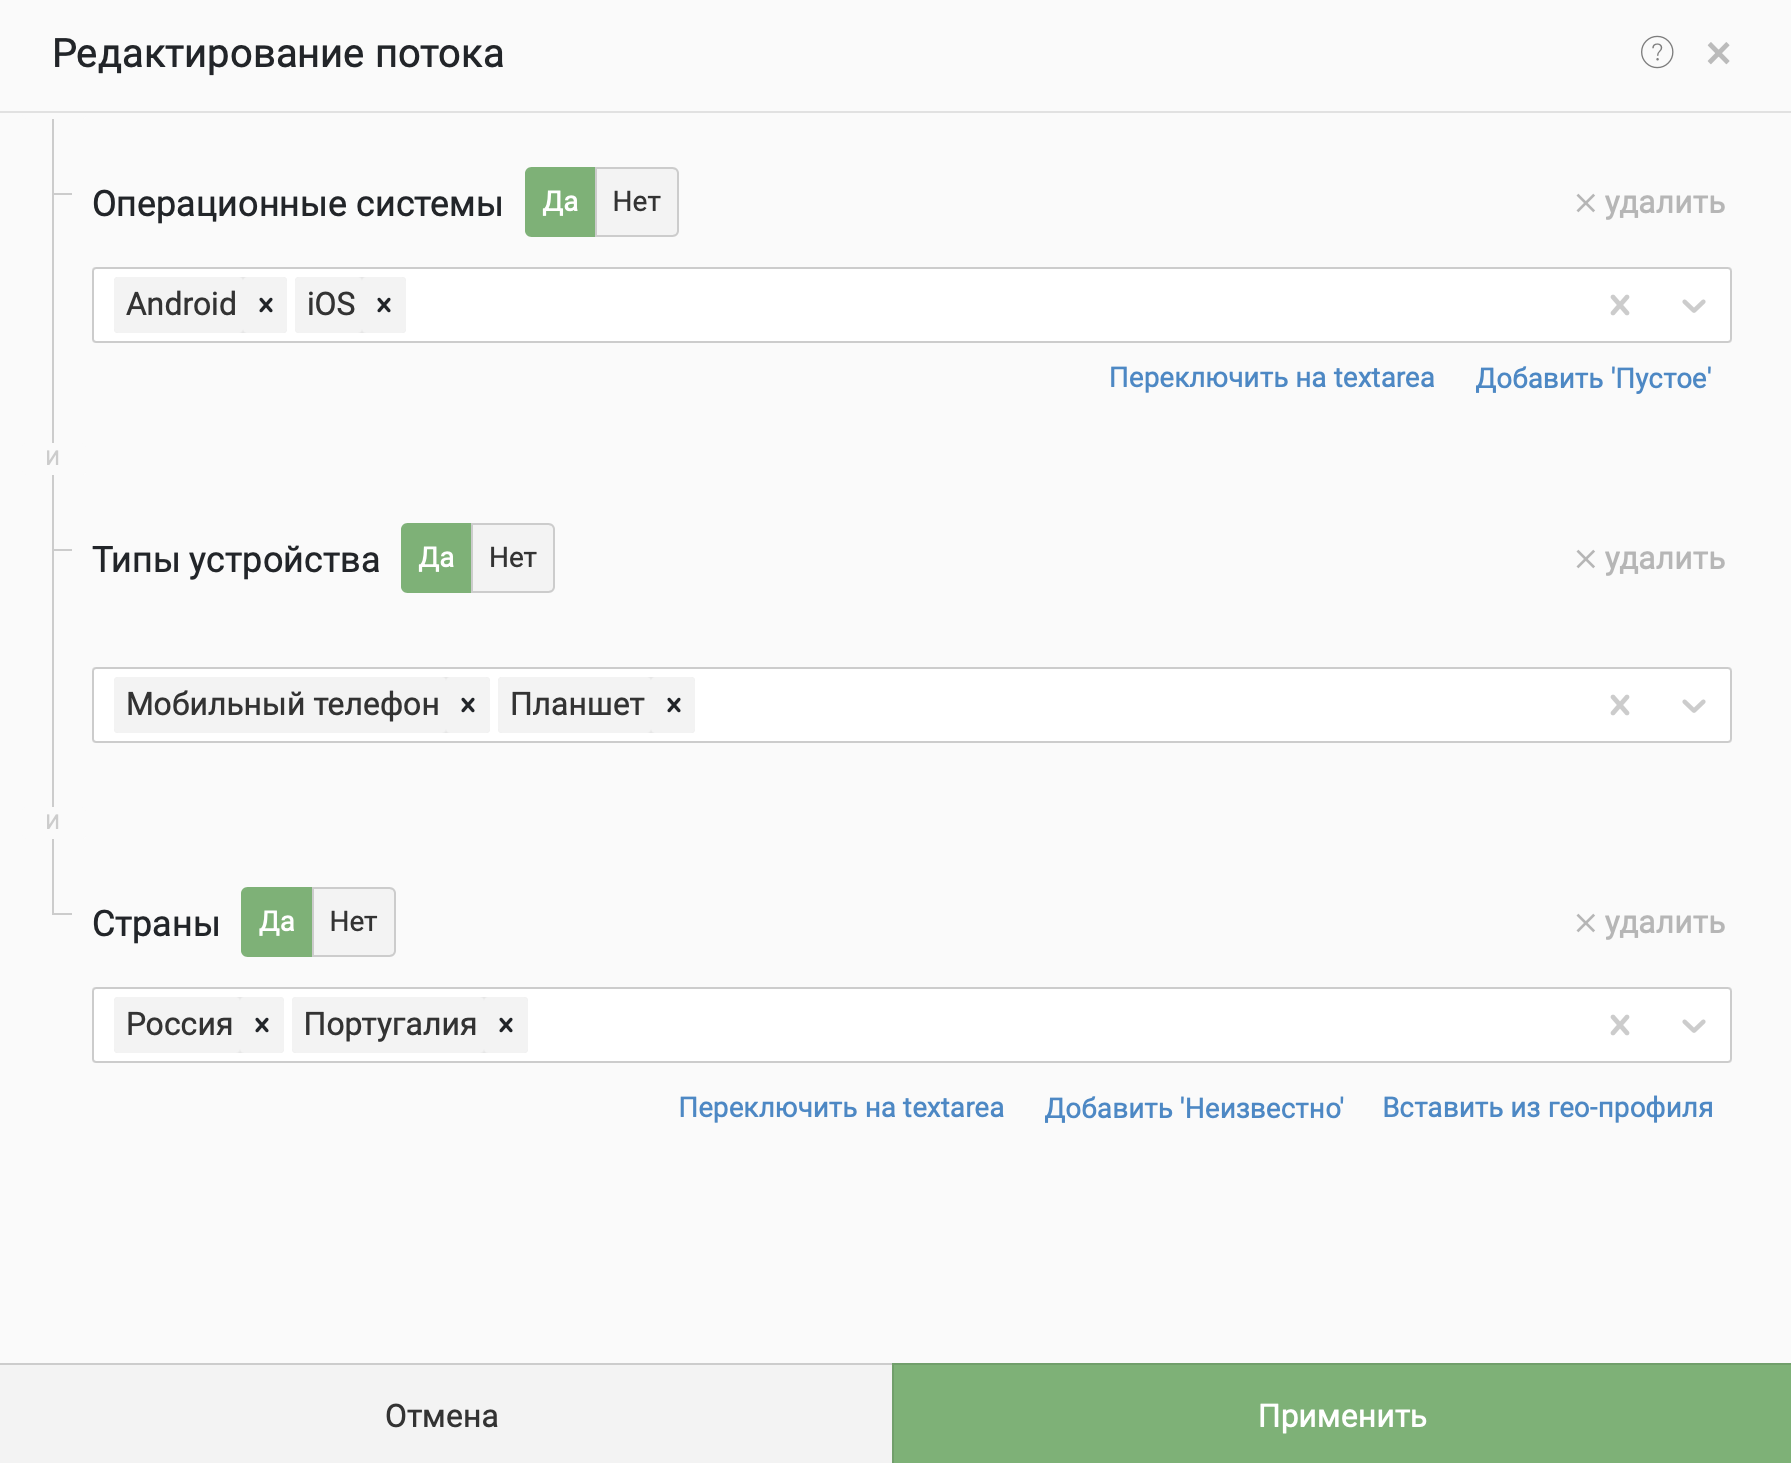Click the help question mark icon
Image resolution: width=1791 pixels, height=1463 pixels.
(x=1656, y=52)
